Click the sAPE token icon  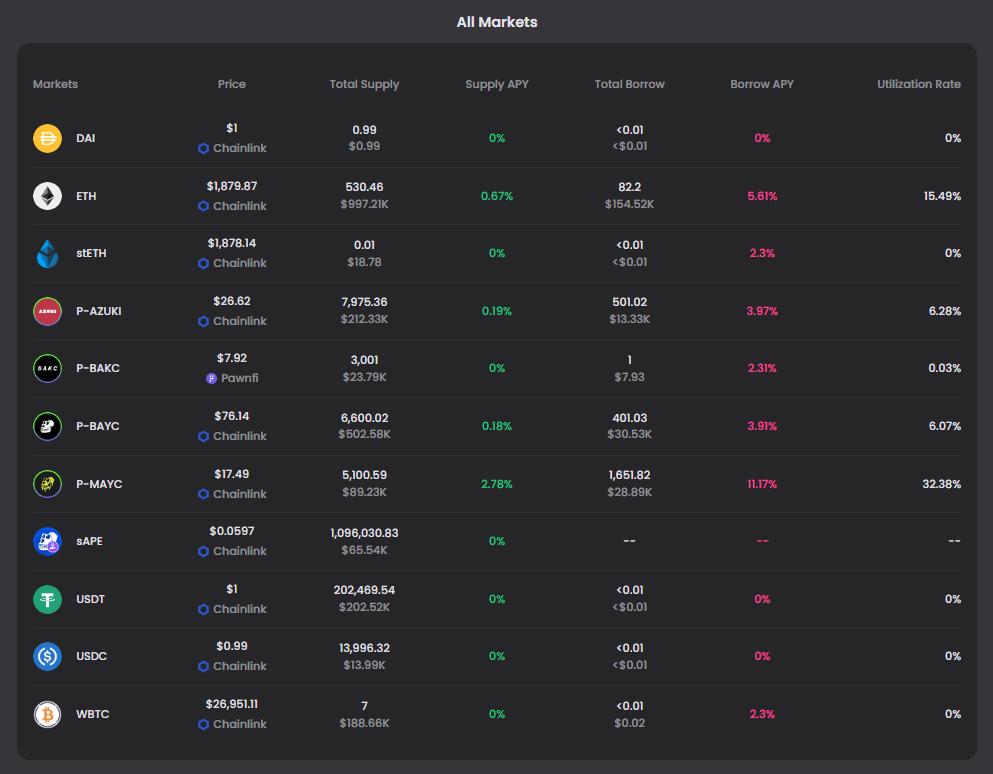(x=47, y=541)
